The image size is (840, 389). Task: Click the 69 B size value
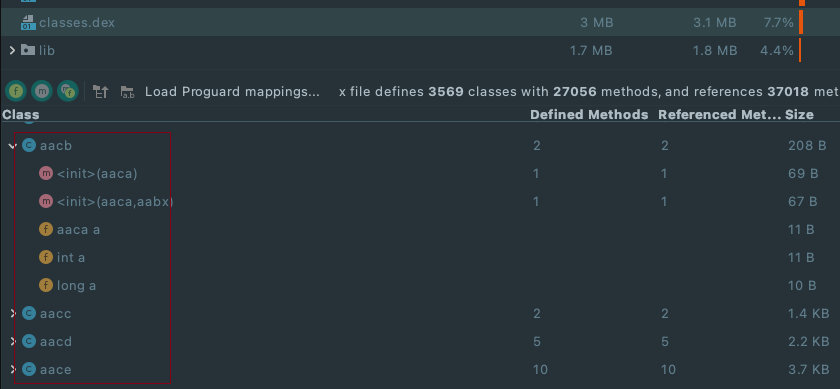[802, 174]
